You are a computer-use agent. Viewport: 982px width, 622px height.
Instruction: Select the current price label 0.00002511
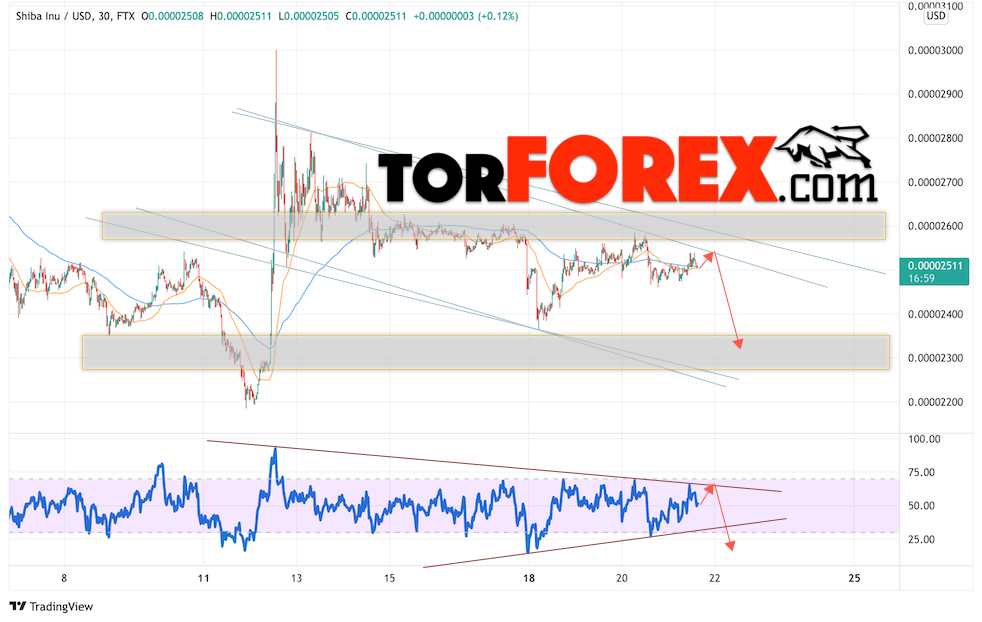[x=935, y=266]
